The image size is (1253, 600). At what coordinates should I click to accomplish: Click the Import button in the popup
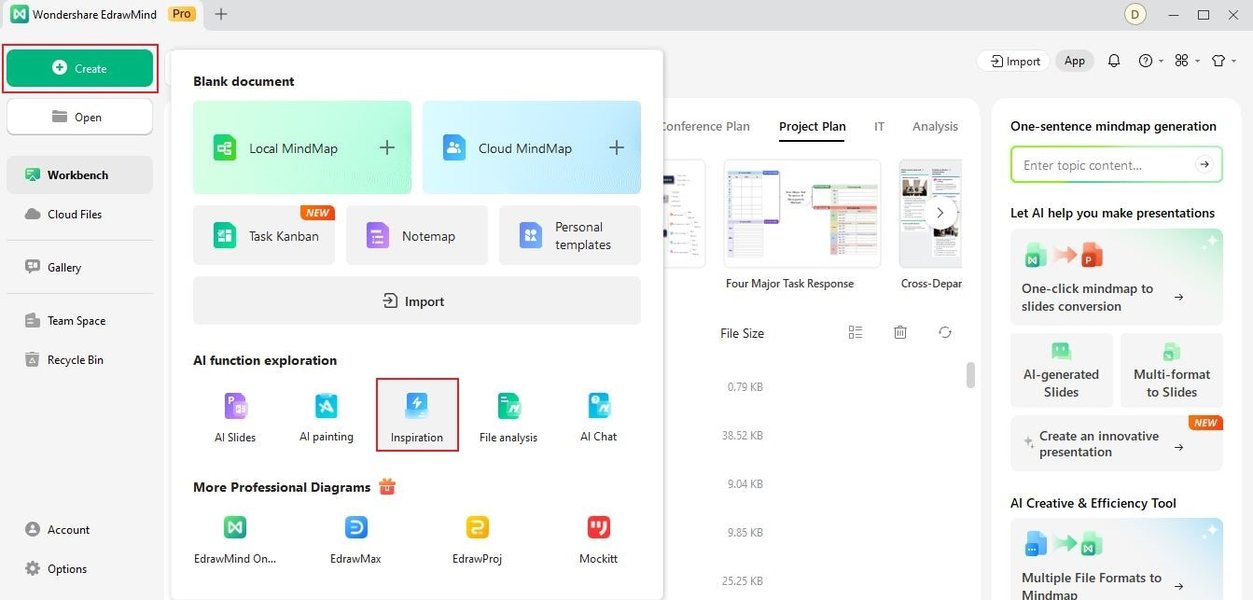pos(417,301)
